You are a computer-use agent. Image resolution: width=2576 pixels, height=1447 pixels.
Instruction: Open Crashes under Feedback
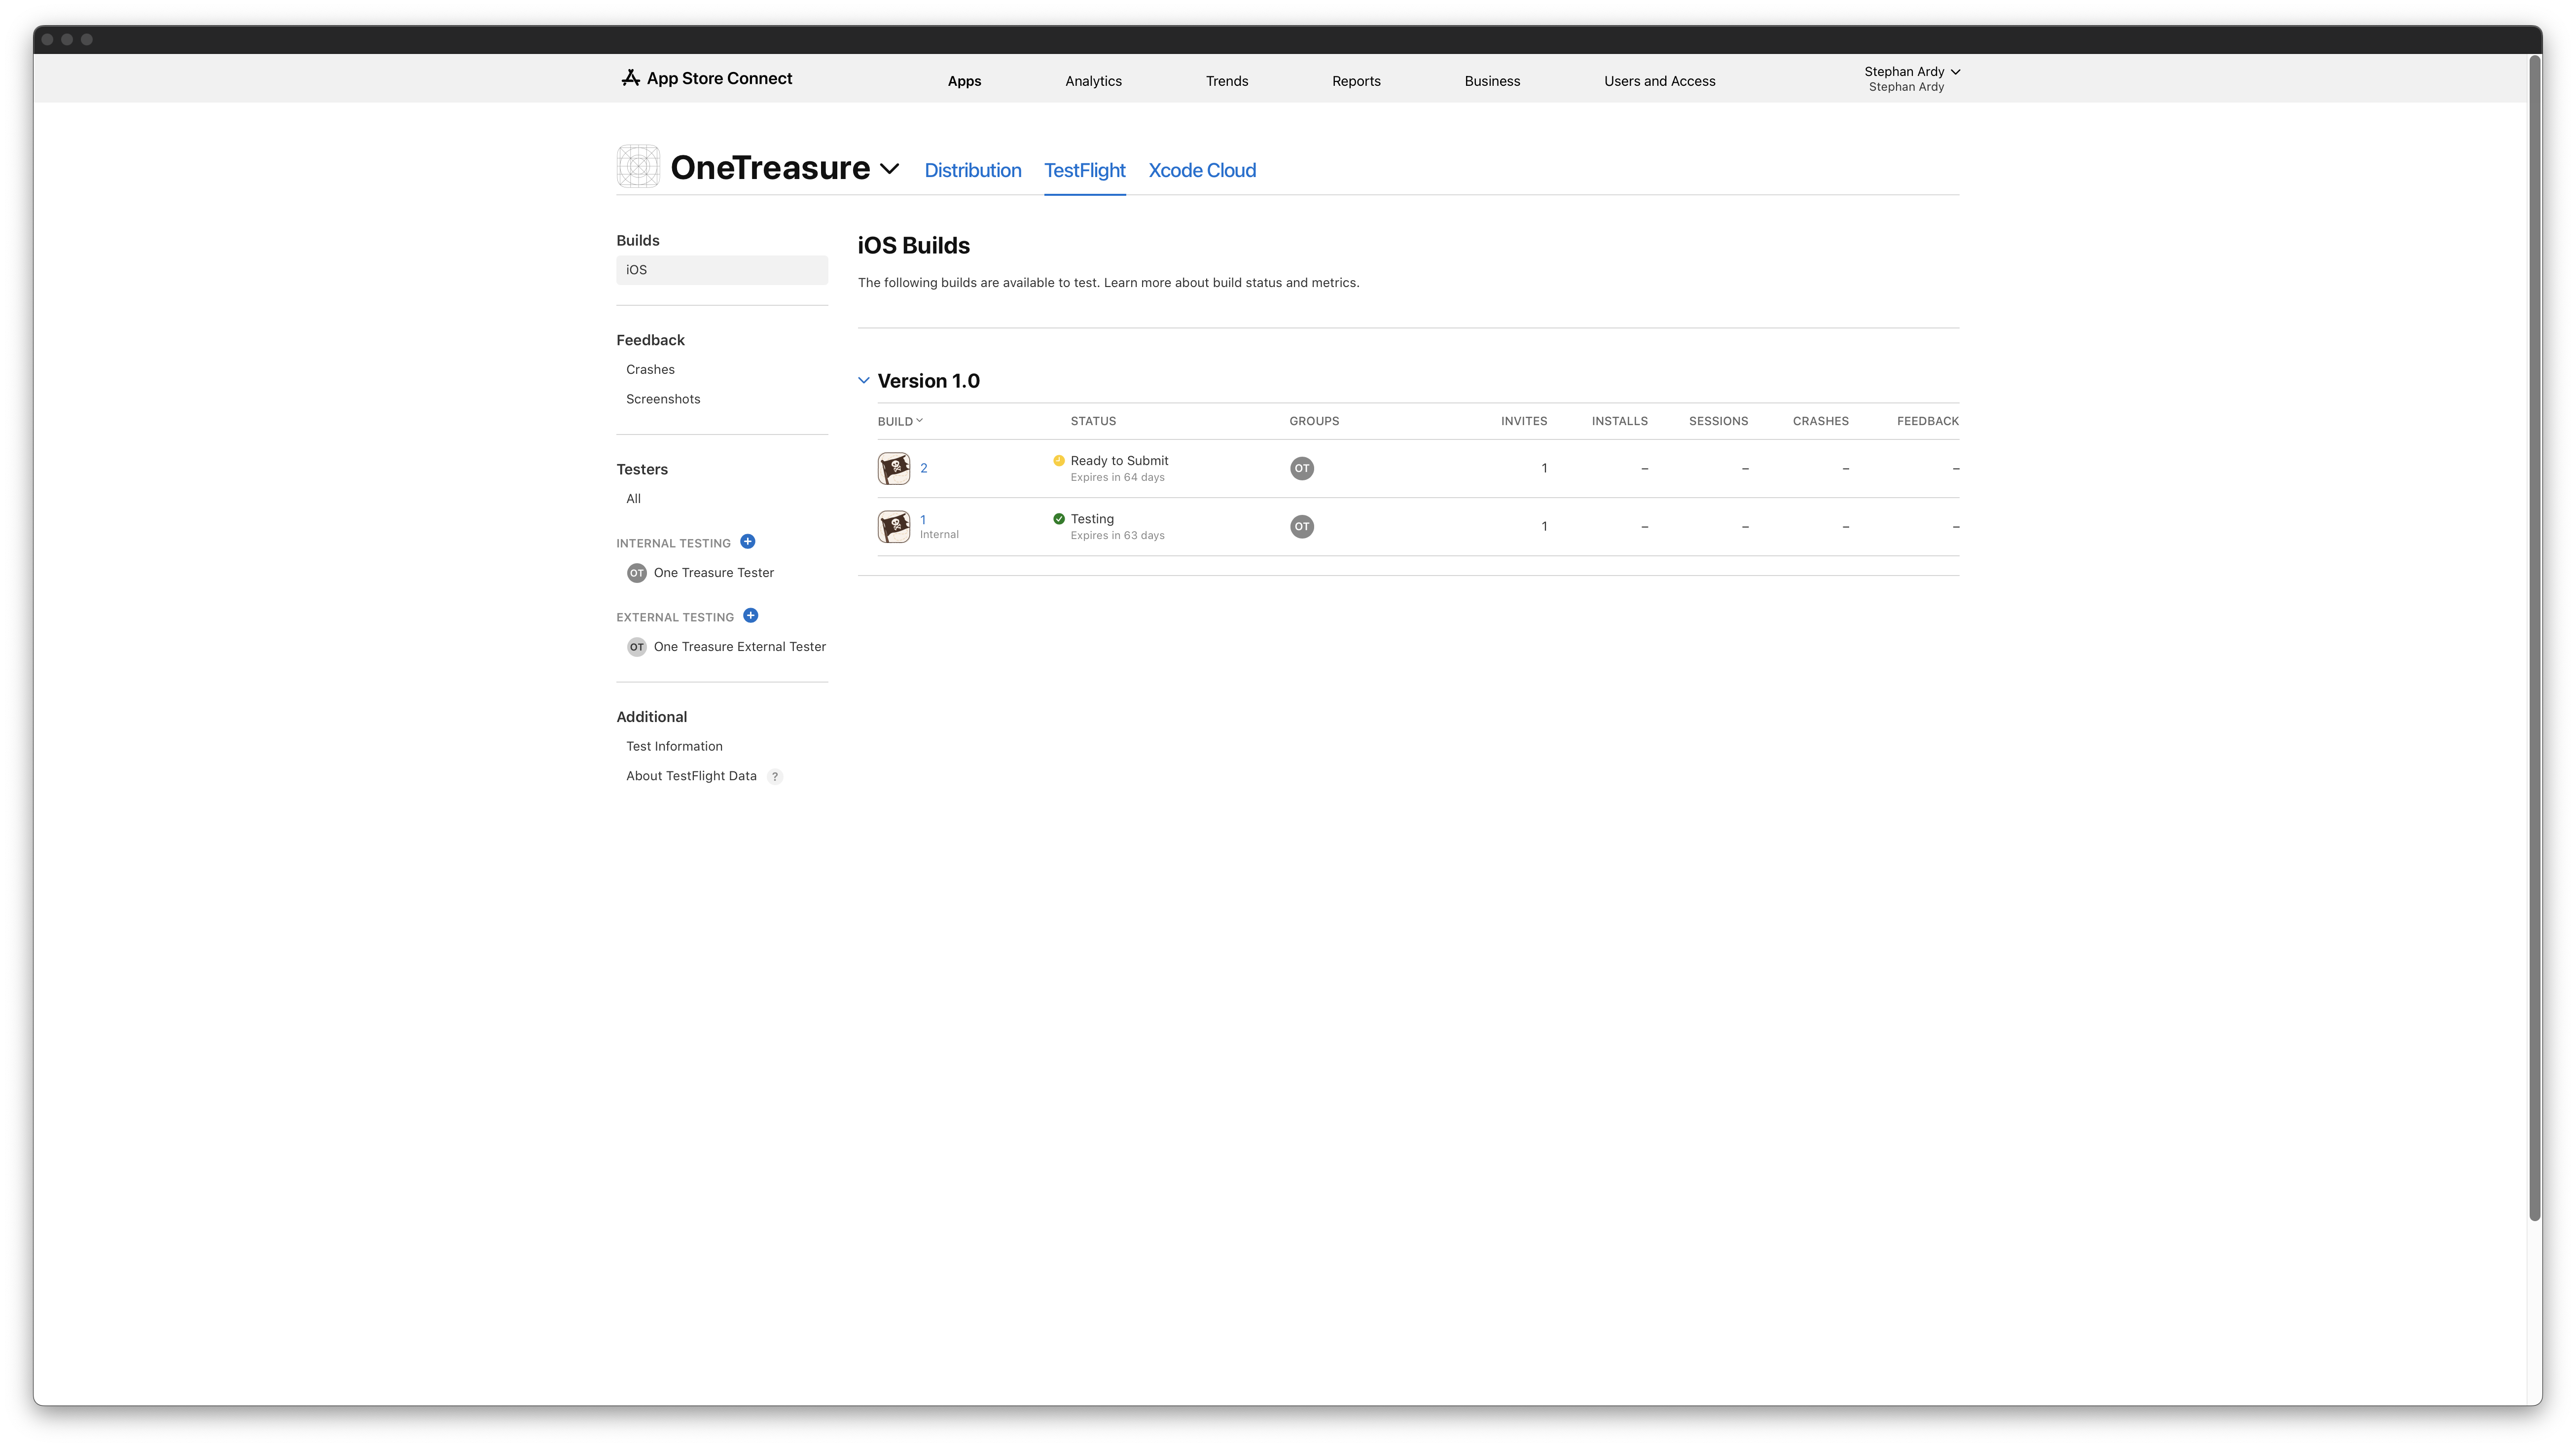tap(650, 370)
